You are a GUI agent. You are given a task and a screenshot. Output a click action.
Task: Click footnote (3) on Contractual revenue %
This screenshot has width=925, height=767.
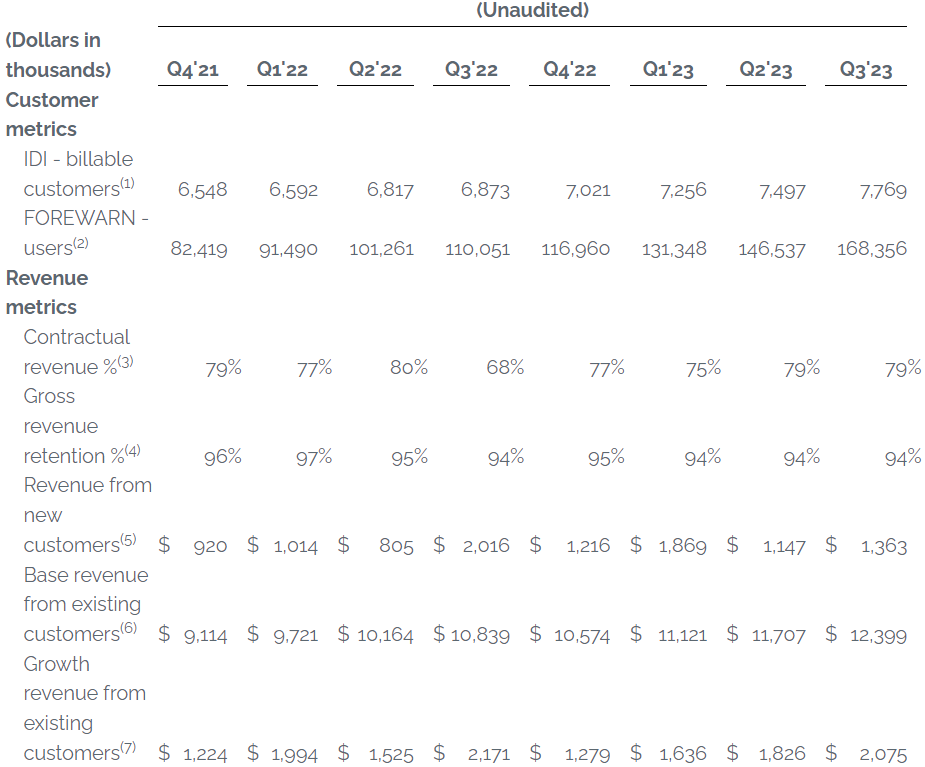[x=125, y=361]
